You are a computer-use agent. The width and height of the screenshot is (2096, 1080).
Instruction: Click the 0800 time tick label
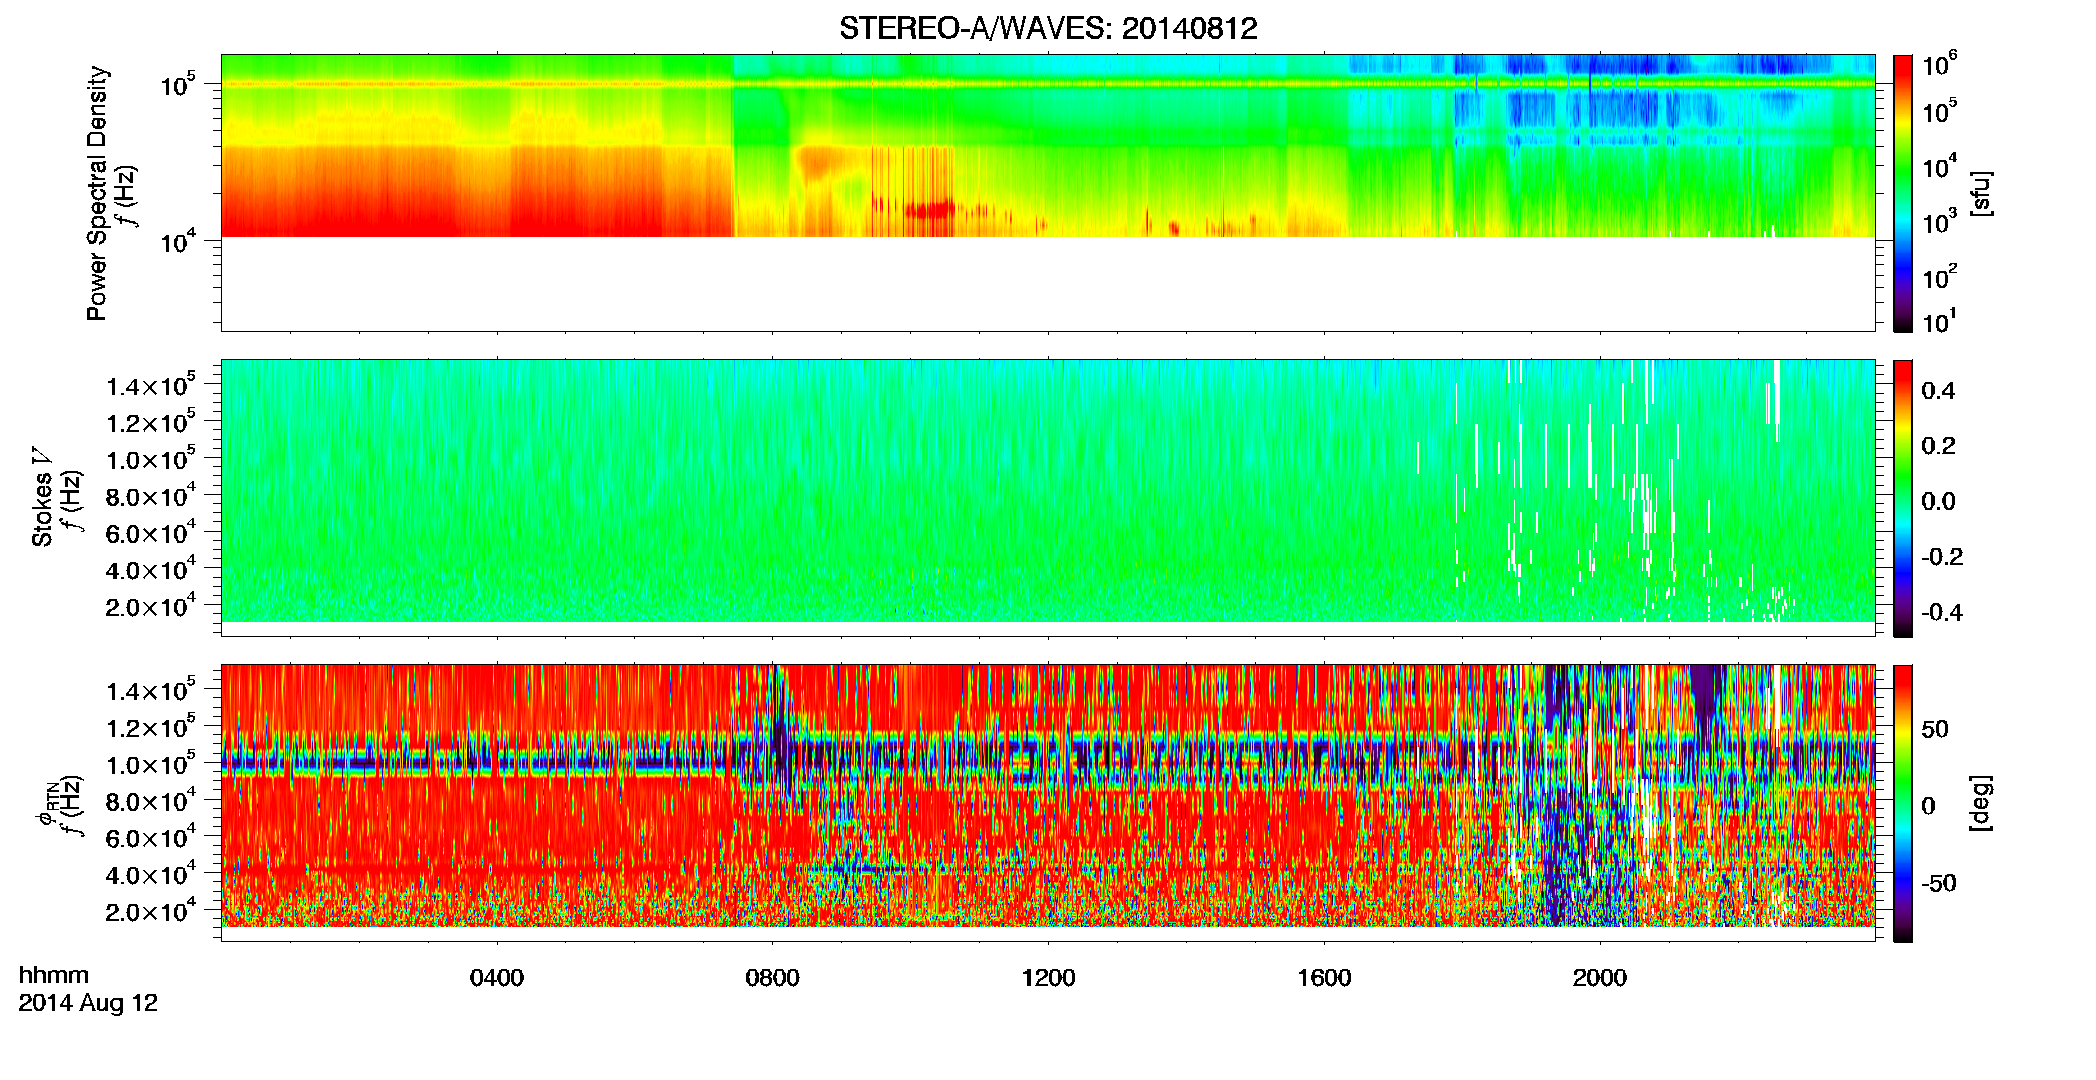(772, 978)
